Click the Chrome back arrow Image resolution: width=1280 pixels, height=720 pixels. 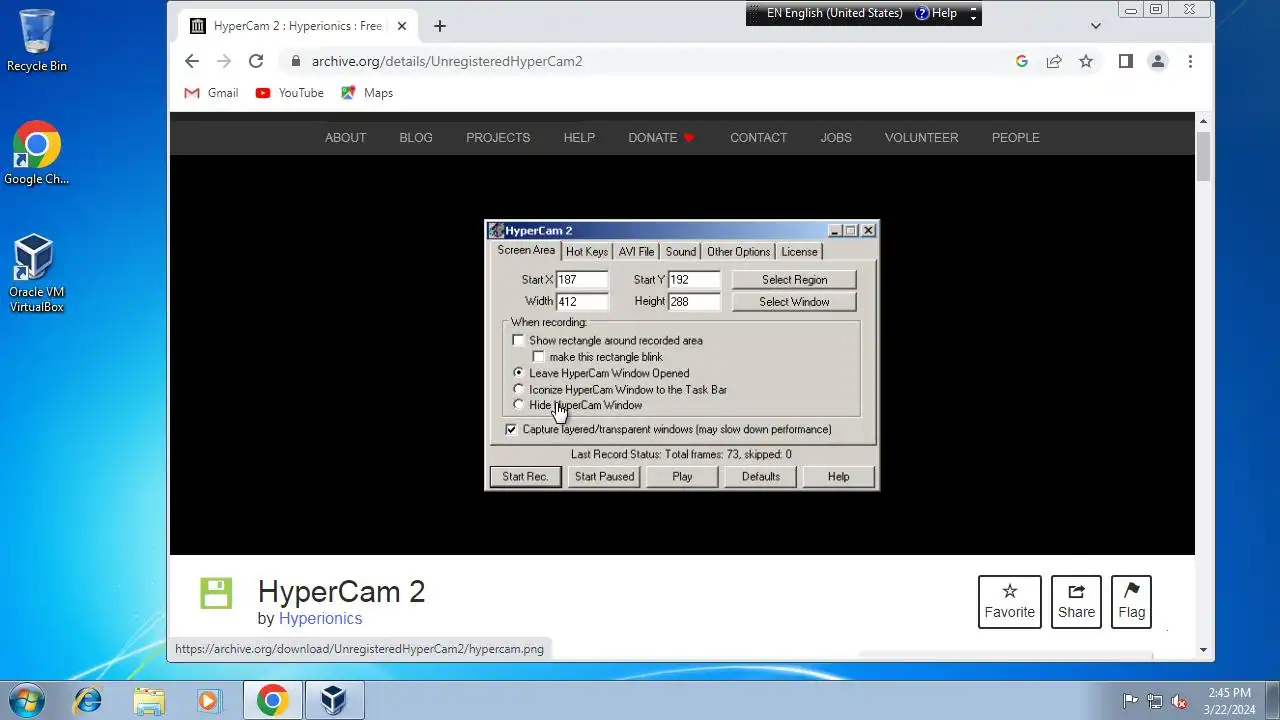point(192,61)
